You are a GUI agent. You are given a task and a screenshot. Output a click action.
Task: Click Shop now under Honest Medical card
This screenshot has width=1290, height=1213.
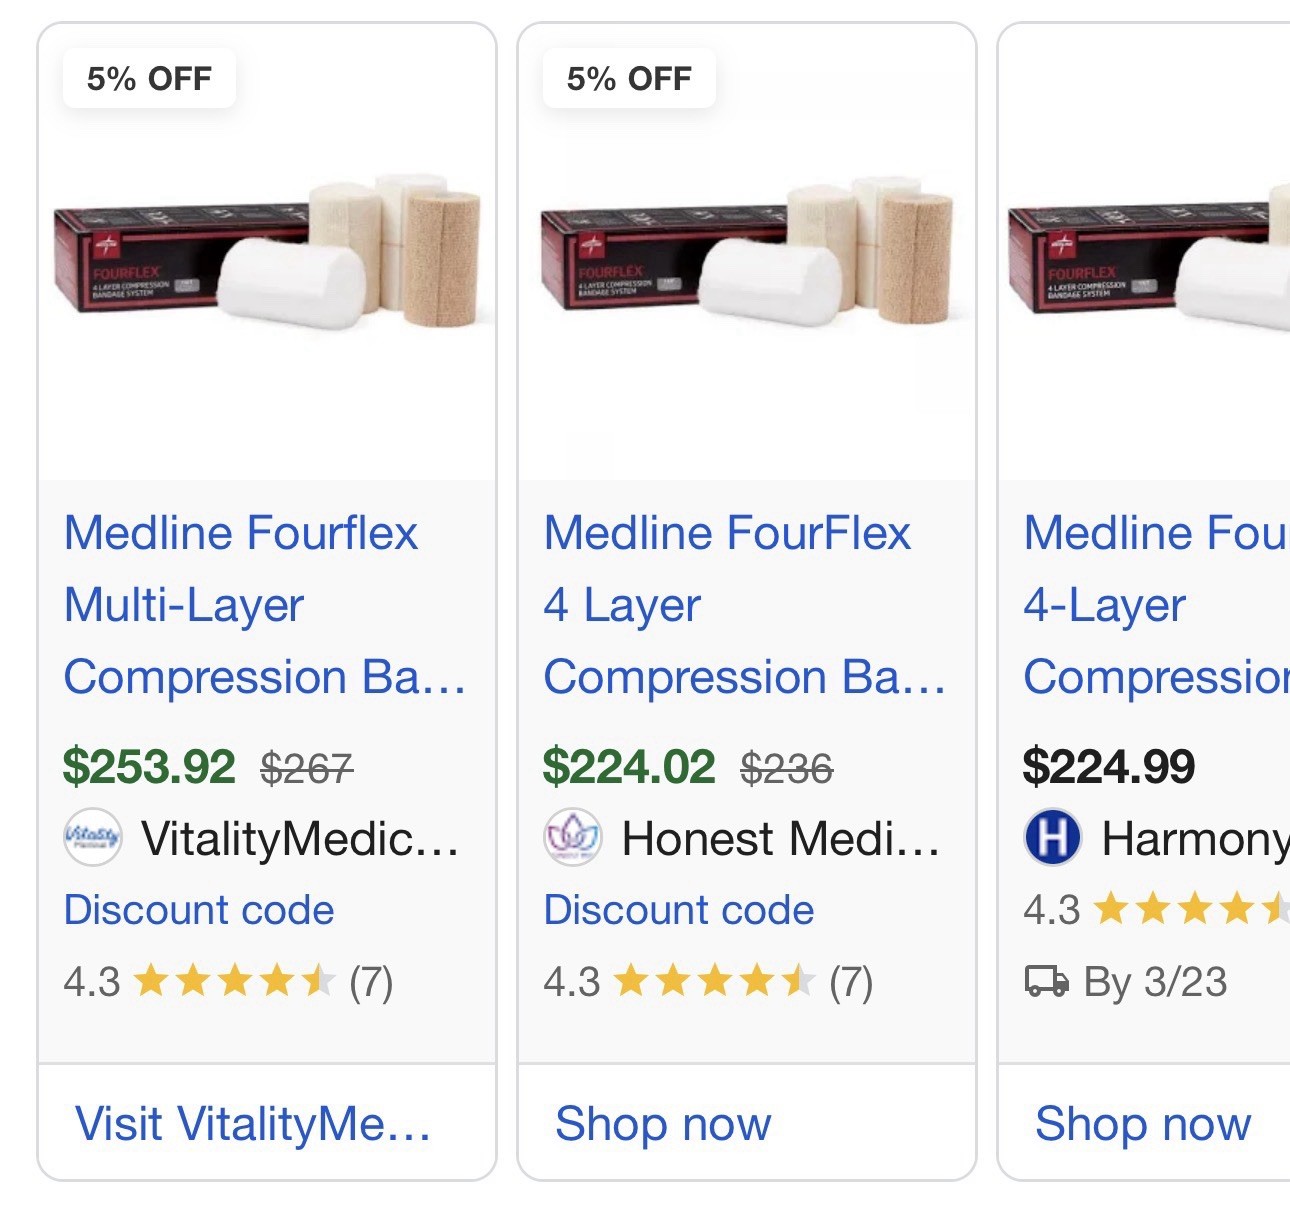(x=663, y=1123)
